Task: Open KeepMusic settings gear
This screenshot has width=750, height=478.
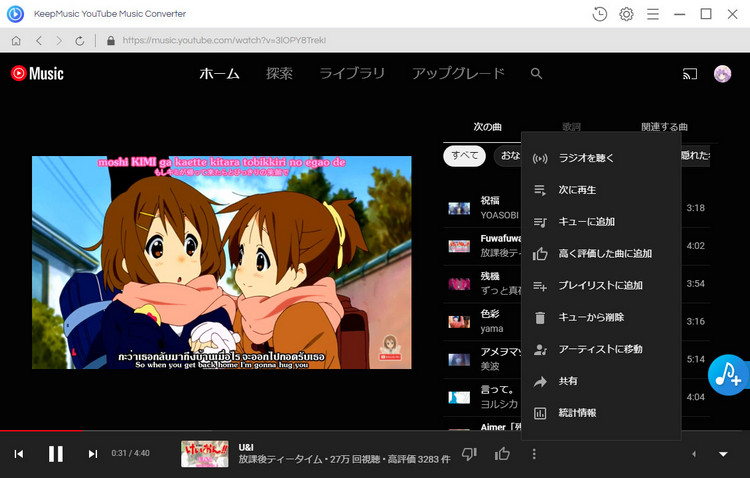Action: click(x=626, y=14)
